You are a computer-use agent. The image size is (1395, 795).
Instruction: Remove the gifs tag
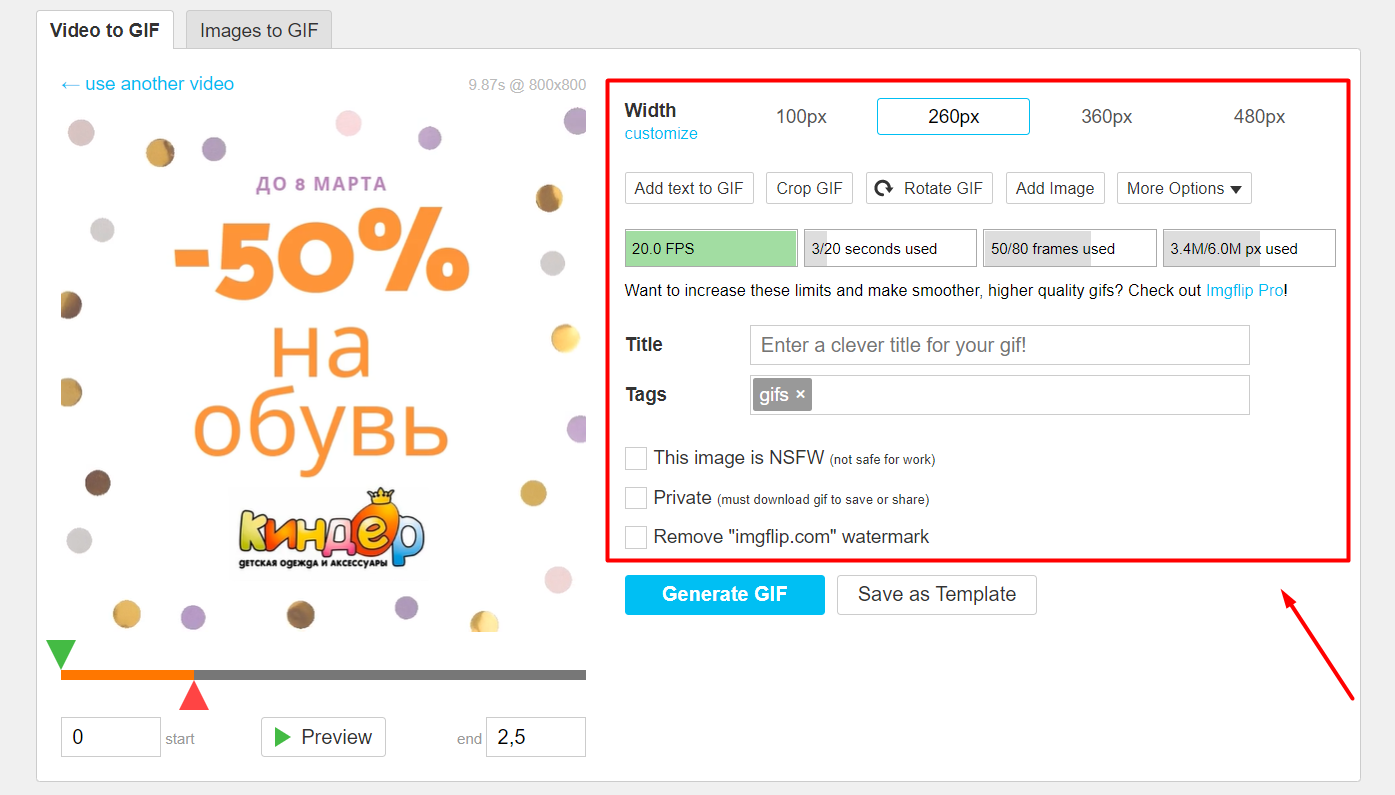click(800, 395)
